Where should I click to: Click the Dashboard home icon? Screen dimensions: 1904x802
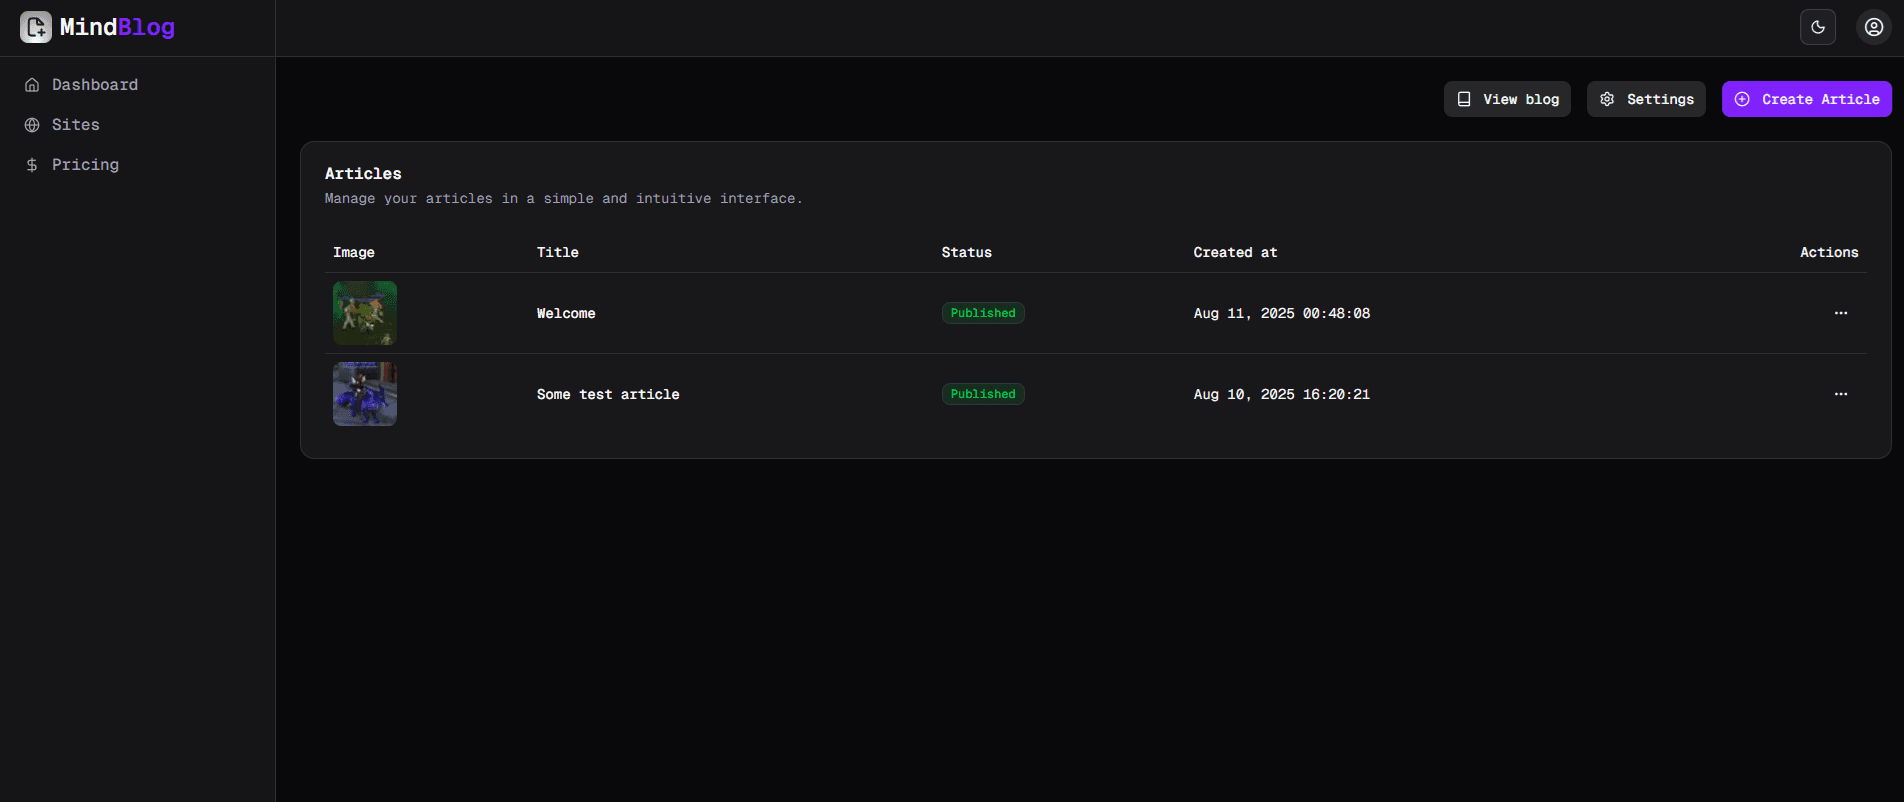click(32, 85)
